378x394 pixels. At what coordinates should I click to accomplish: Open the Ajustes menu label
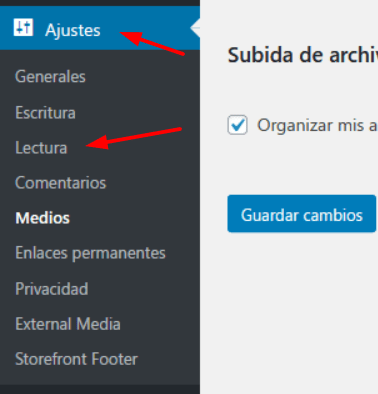(73, 31)
